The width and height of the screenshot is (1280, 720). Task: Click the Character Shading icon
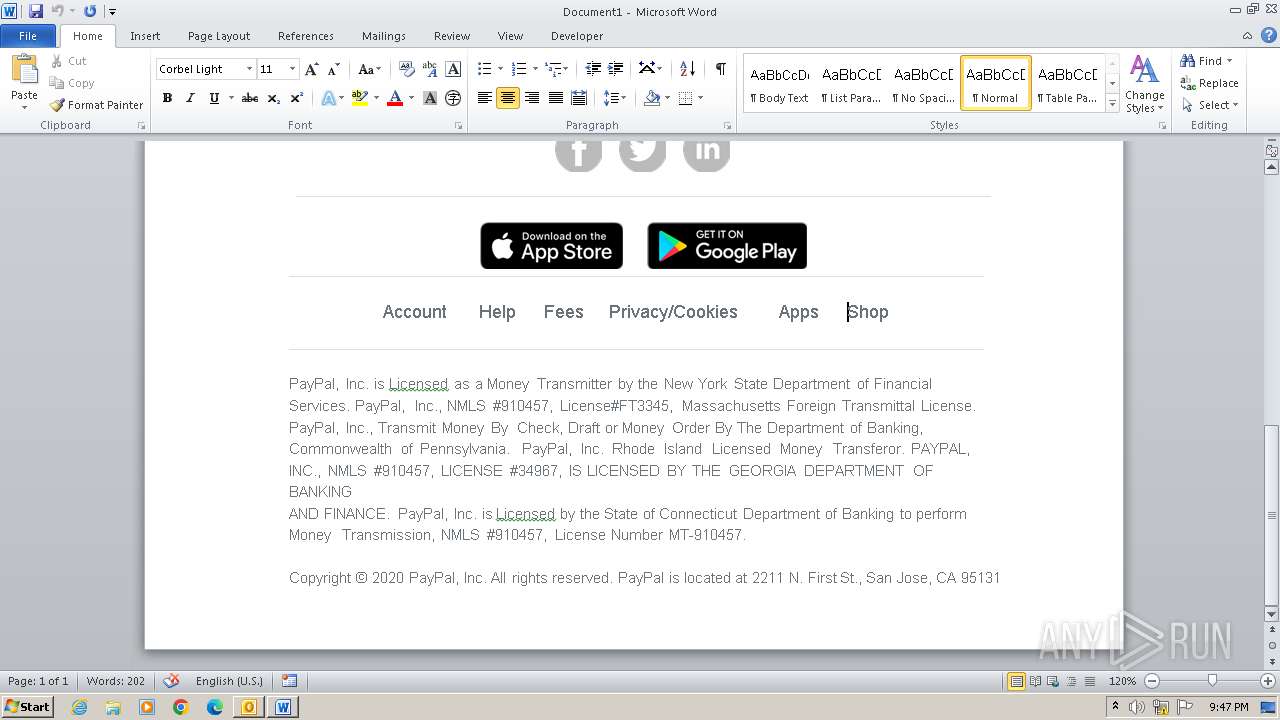click(430, 98)
